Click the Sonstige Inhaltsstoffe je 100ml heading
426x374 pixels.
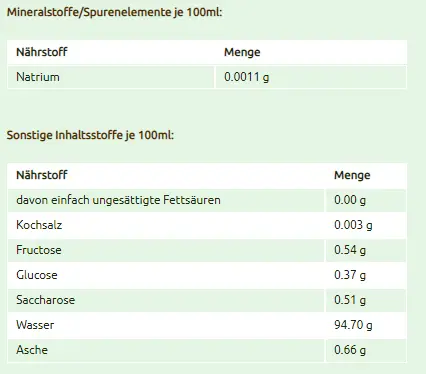(90, 135)
